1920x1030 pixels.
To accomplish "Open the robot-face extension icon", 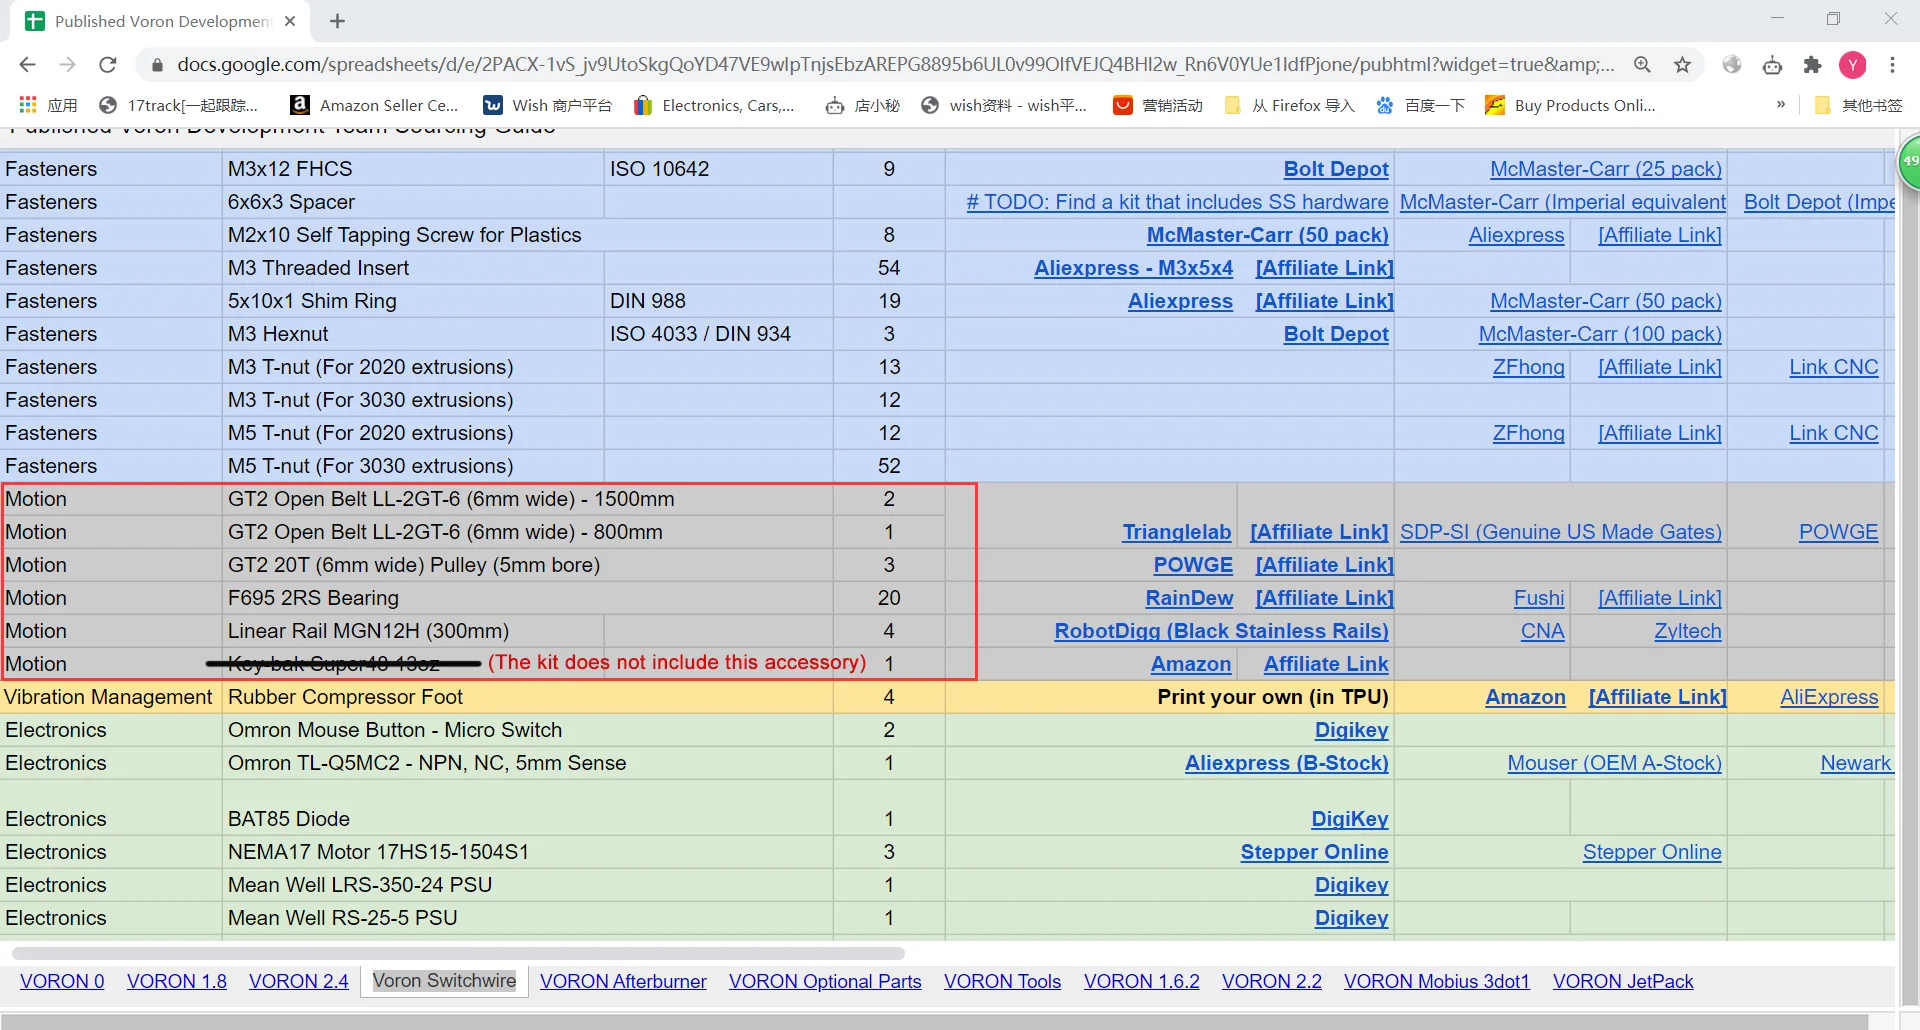I will pos(1772,65).
